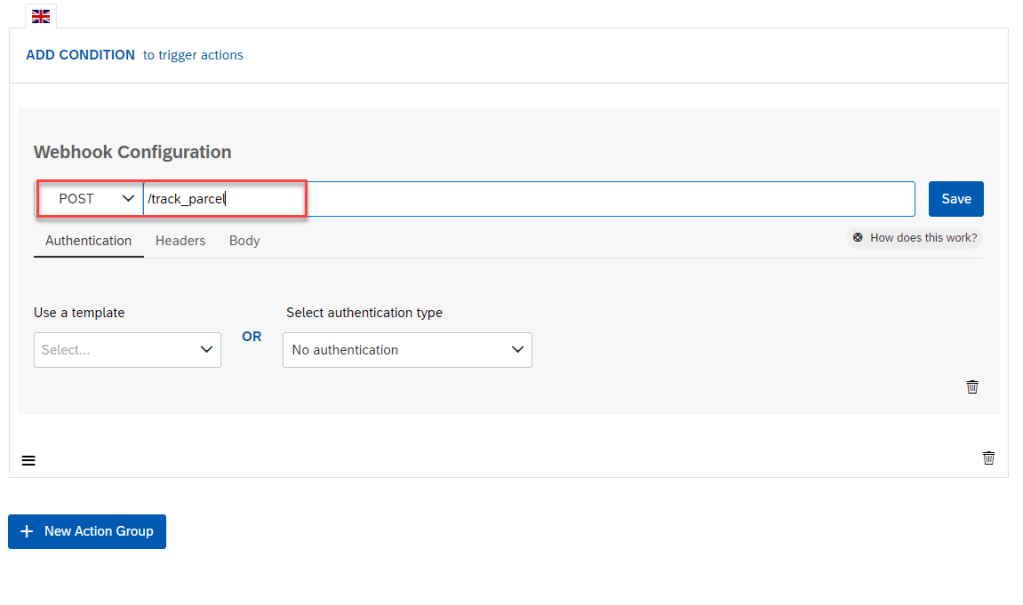Click the chevron arrow next to POST
The width and height of the screenshot is (1023, 605).
click(128, 199)
